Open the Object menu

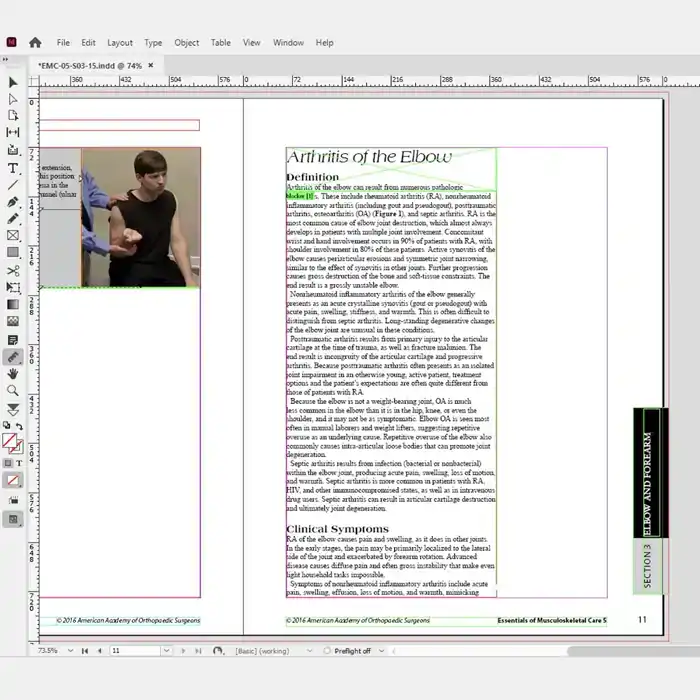tap(187, 42)
